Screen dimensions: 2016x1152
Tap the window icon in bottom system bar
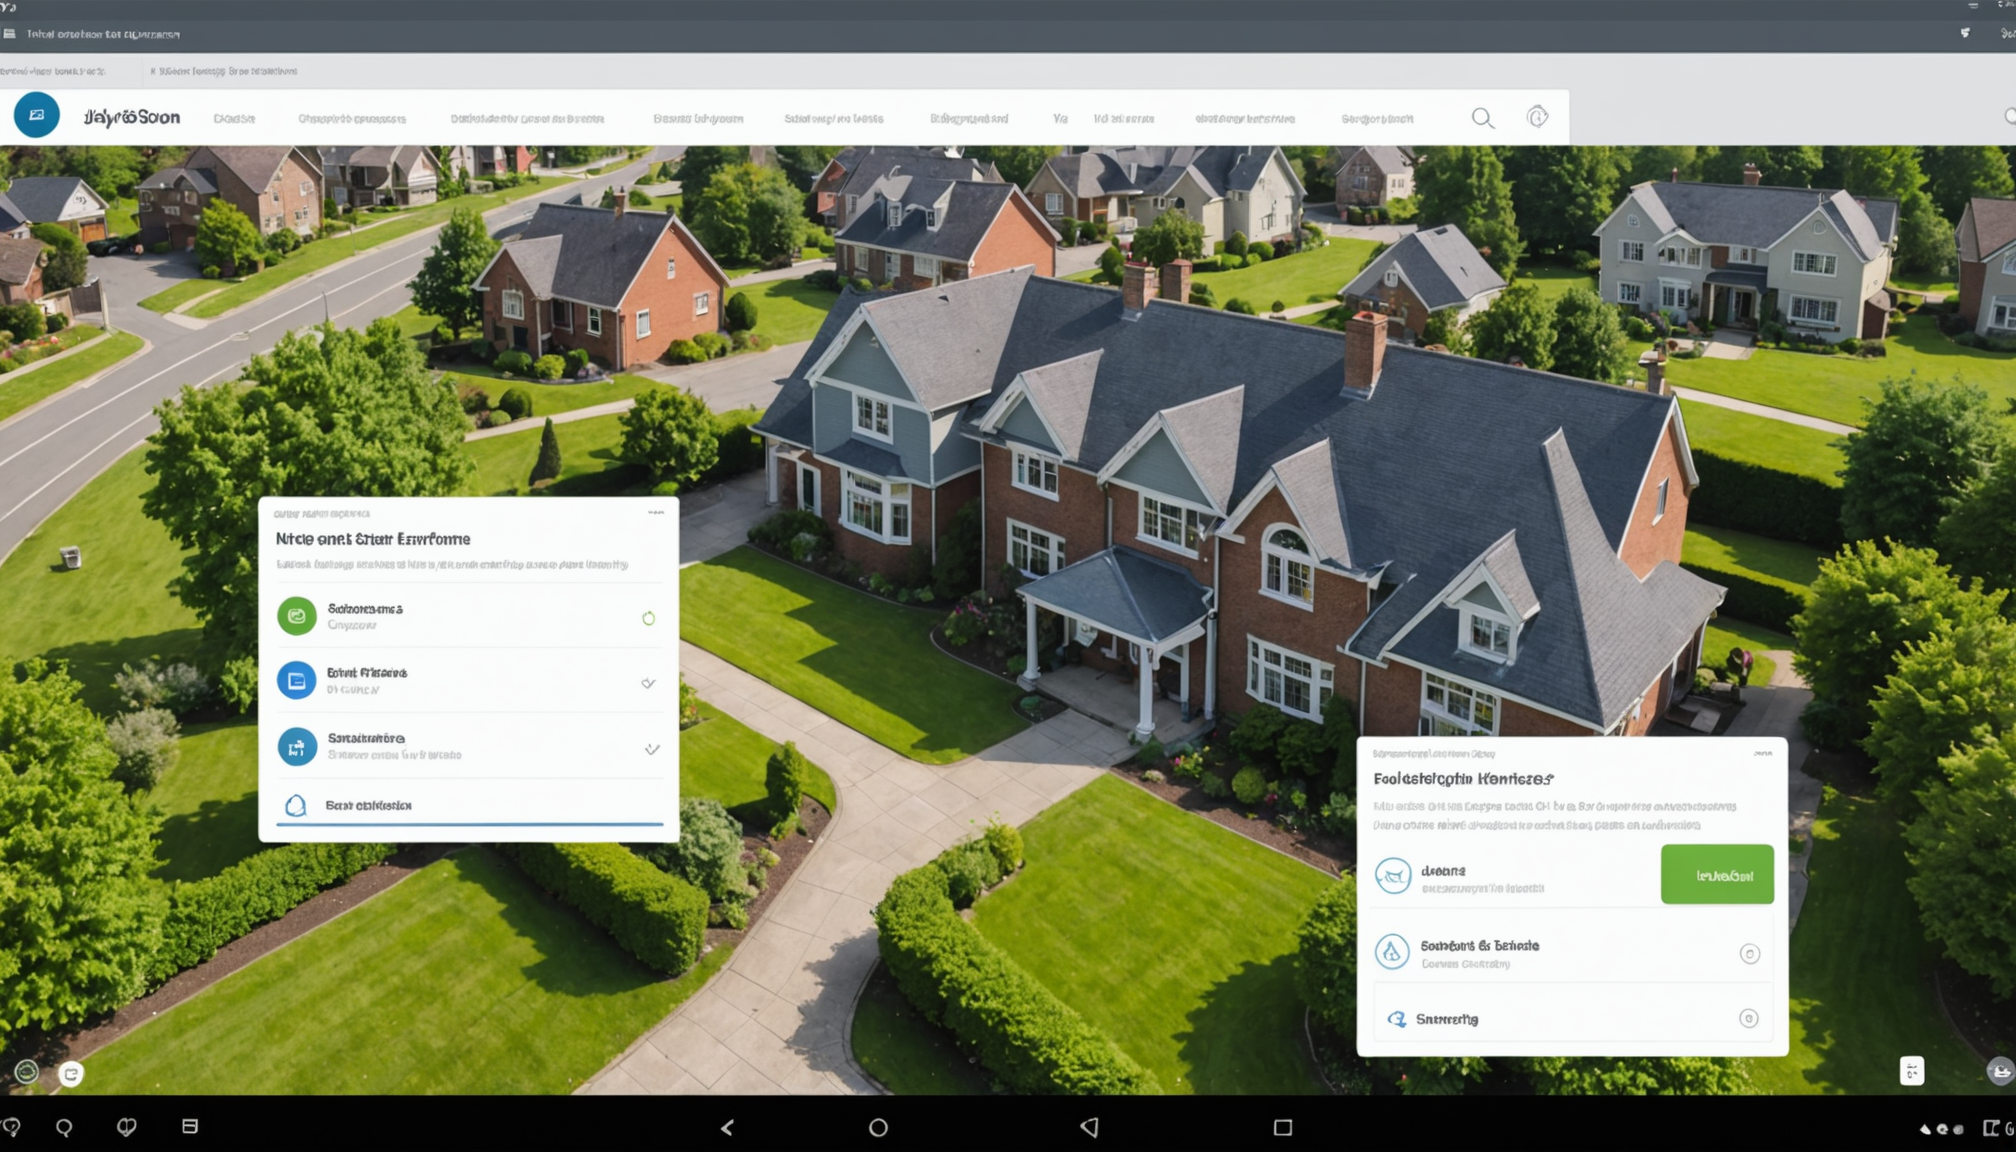click(190, 1126)
